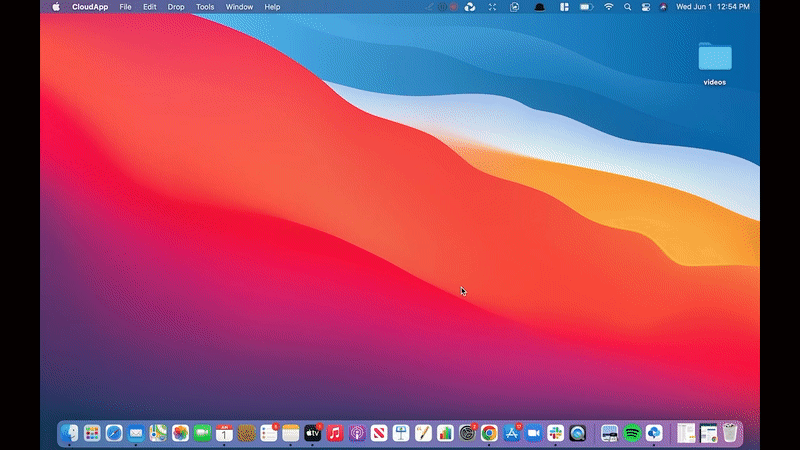Open the brown textured app icon in the Dock
800x450 pixels.
click(x=246, y=433)
